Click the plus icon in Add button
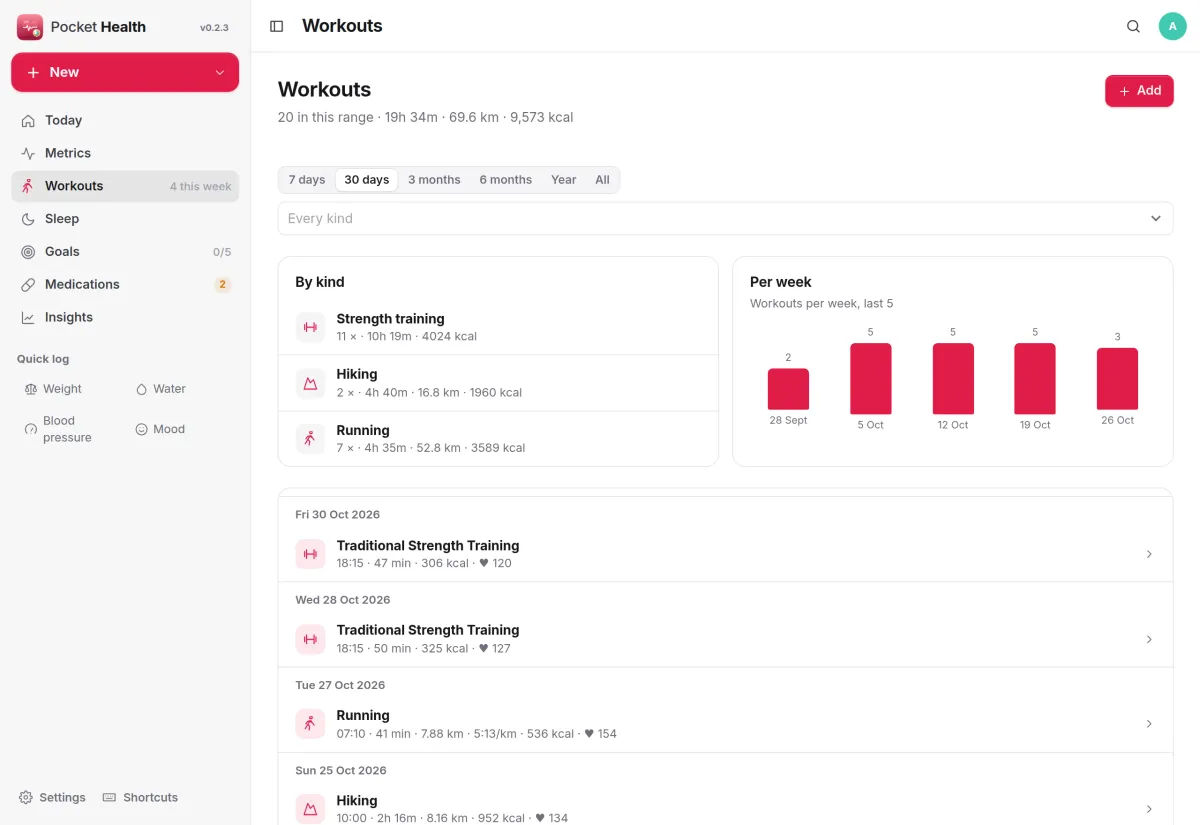The width and height of the screenshot is (1200, 825). (1124, 91)
